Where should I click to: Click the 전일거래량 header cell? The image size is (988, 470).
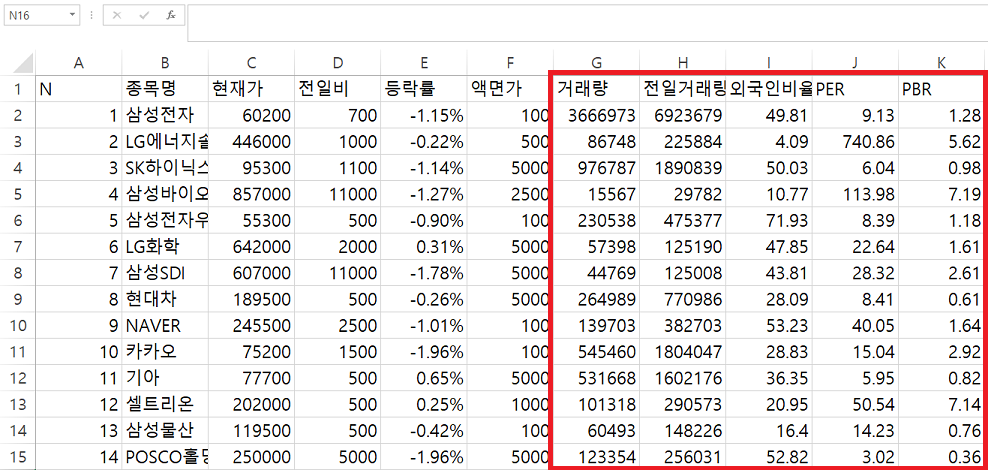(683, 89)
